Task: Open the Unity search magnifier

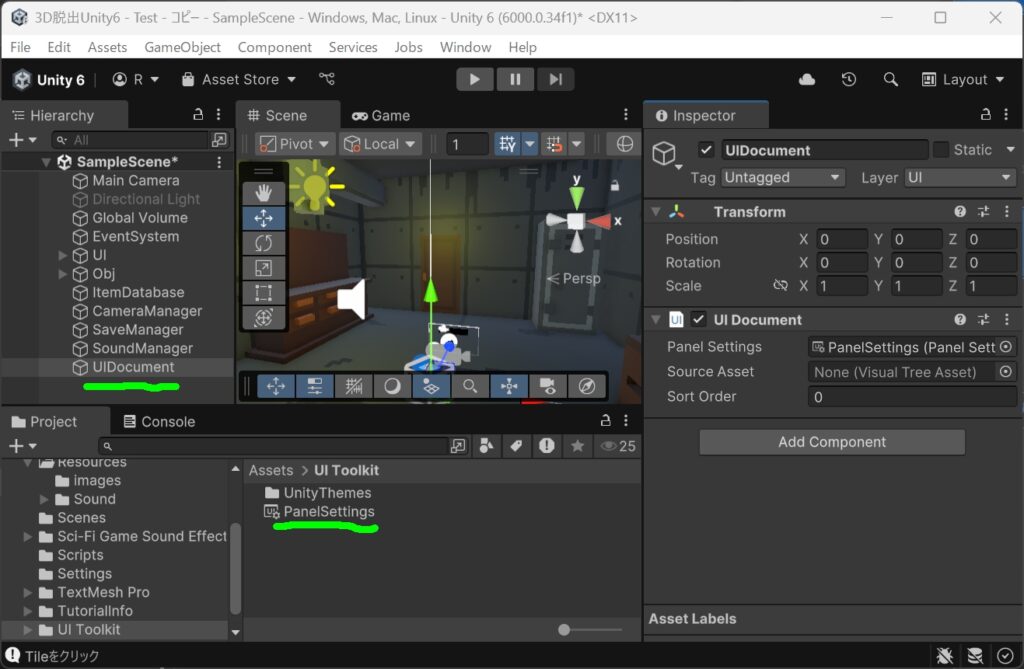Action: (x=890, y=80)
